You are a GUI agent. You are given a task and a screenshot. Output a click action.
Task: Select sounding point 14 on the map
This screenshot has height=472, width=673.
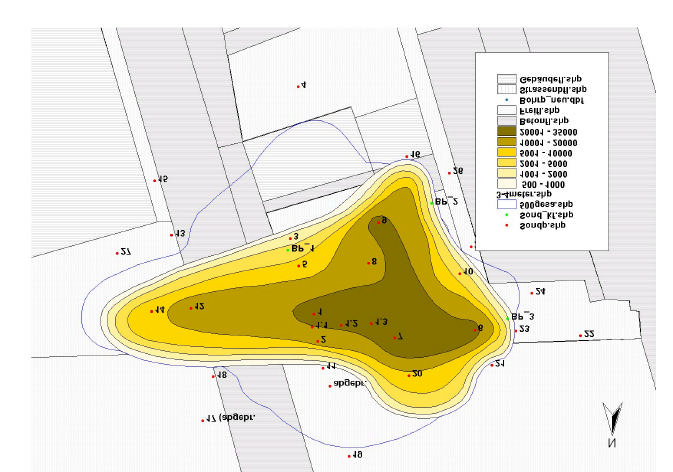tap(152, 311)
